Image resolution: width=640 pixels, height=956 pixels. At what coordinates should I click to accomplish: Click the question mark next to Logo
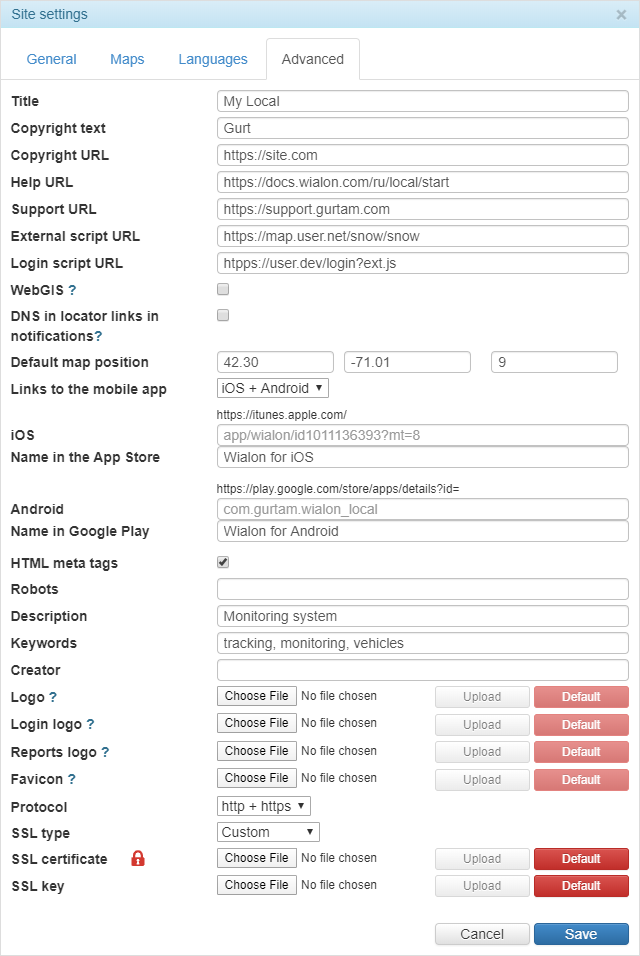click(53, 697)
